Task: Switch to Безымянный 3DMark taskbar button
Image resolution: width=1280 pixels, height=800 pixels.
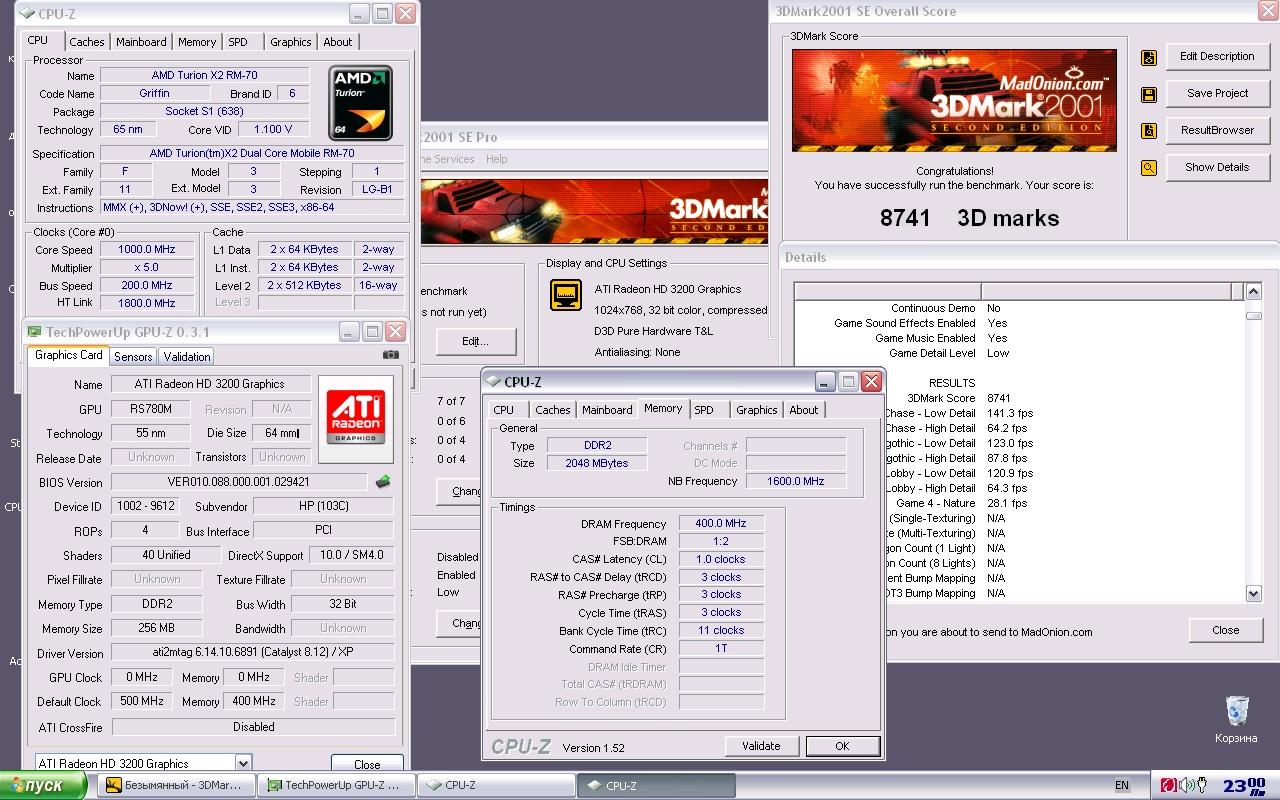Action: 175,786
